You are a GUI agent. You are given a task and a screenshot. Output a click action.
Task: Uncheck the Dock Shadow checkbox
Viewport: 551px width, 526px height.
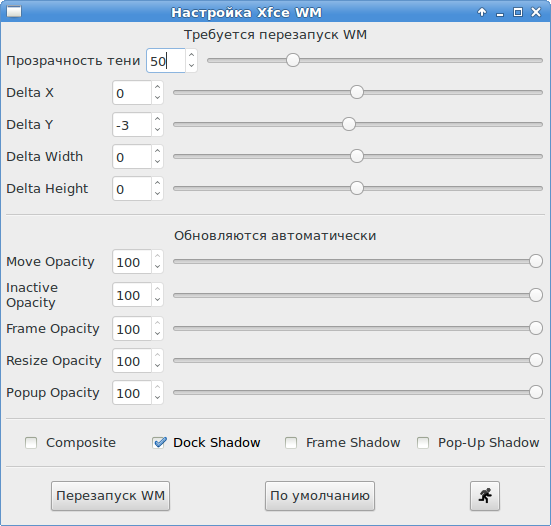tap(159, 443)
